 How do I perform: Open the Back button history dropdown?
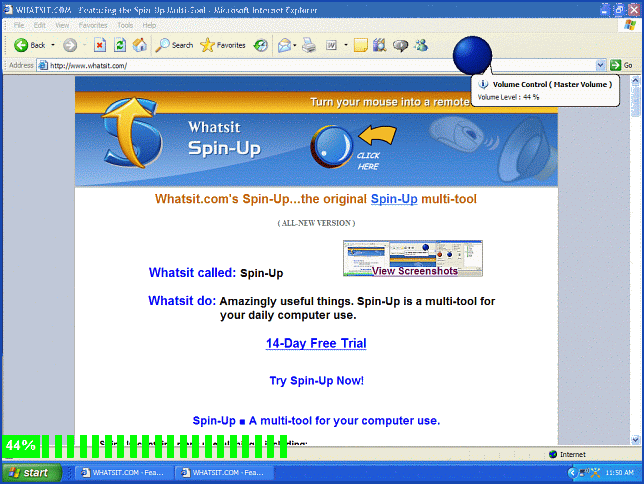[53, 45]
